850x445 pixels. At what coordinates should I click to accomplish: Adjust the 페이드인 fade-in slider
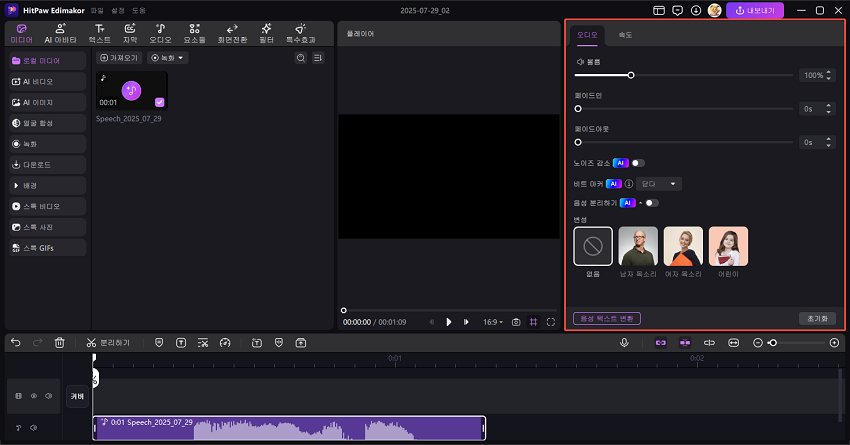(x=684, y=109)
